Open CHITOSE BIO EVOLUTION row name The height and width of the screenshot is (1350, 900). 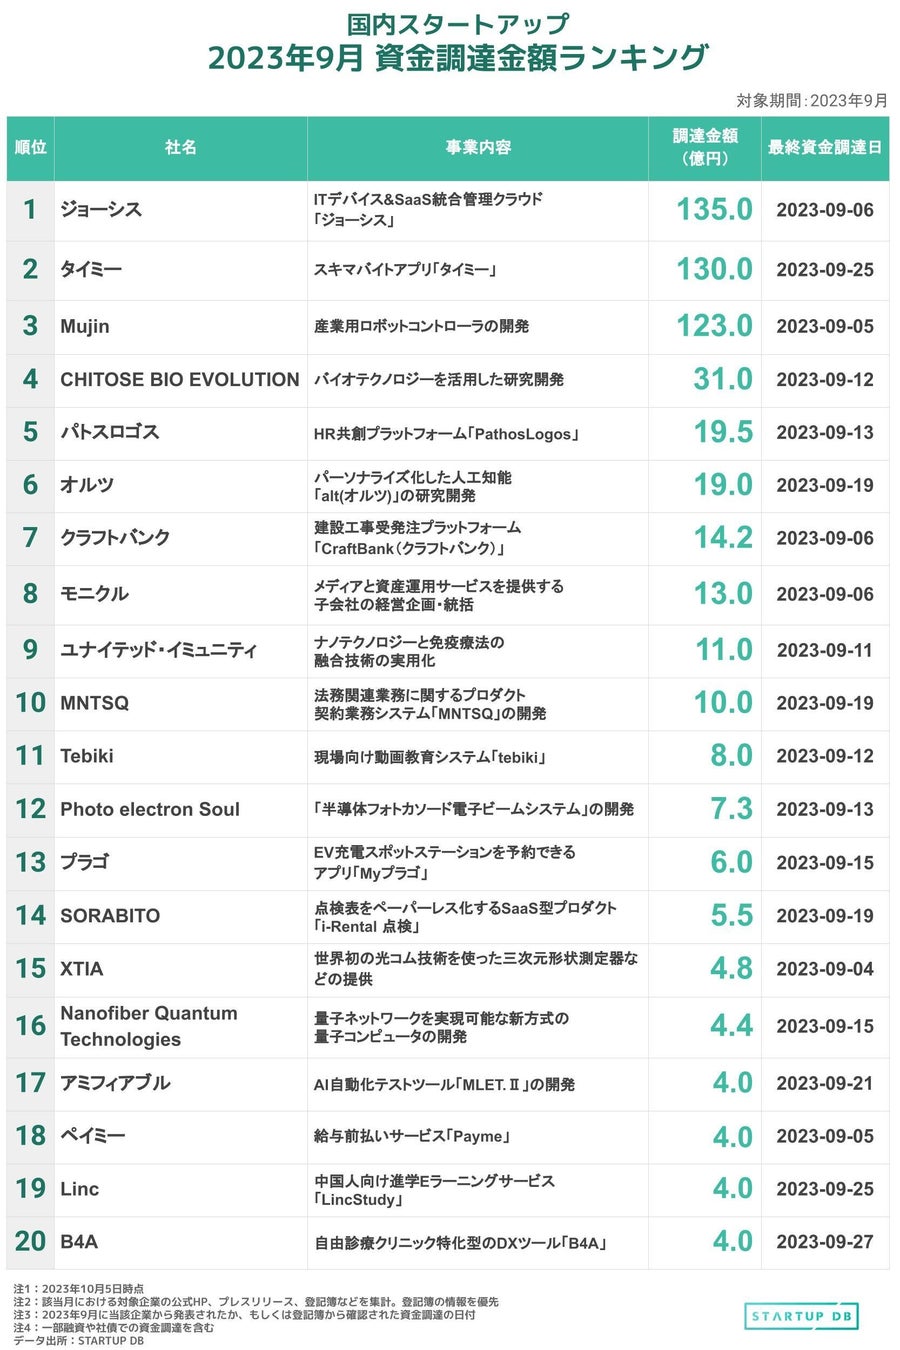tap(180, 380)
